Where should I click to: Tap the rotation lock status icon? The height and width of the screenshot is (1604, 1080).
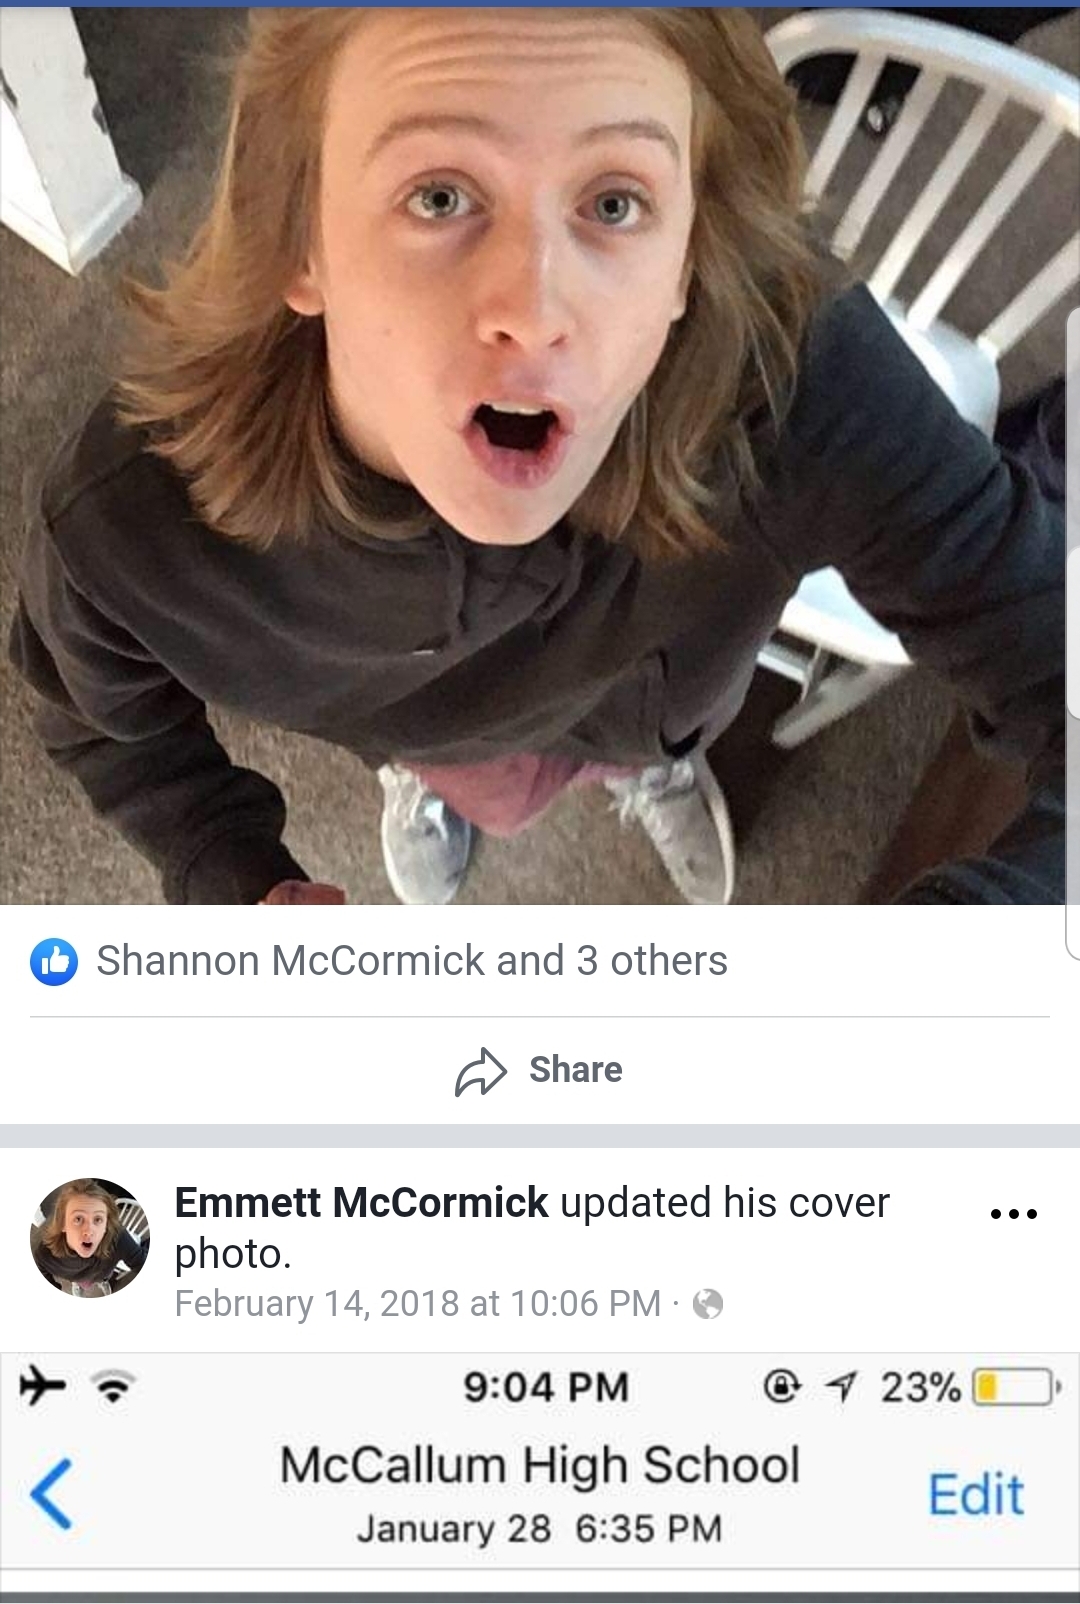pyautogui.click(x=782, y=1386)
